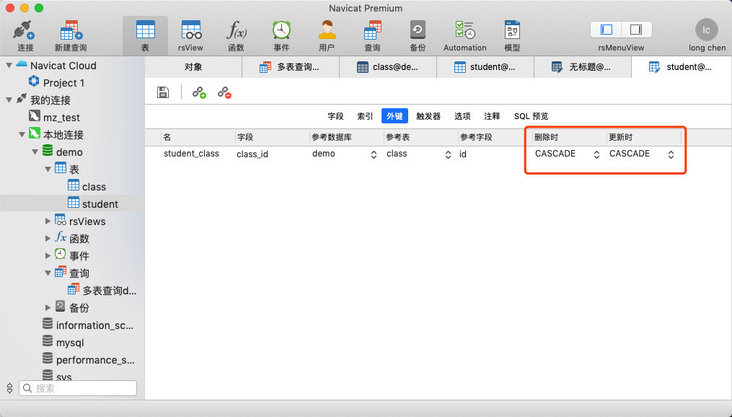Click the Save floppy disk icon
The image size is (732, 417).
click(x=163, y=92)
